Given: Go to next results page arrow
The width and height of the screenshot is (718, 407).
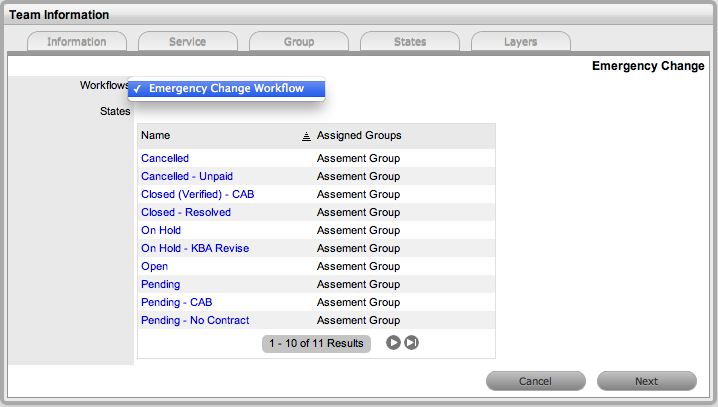Looking at the screenshot, I should click(393, 343).
